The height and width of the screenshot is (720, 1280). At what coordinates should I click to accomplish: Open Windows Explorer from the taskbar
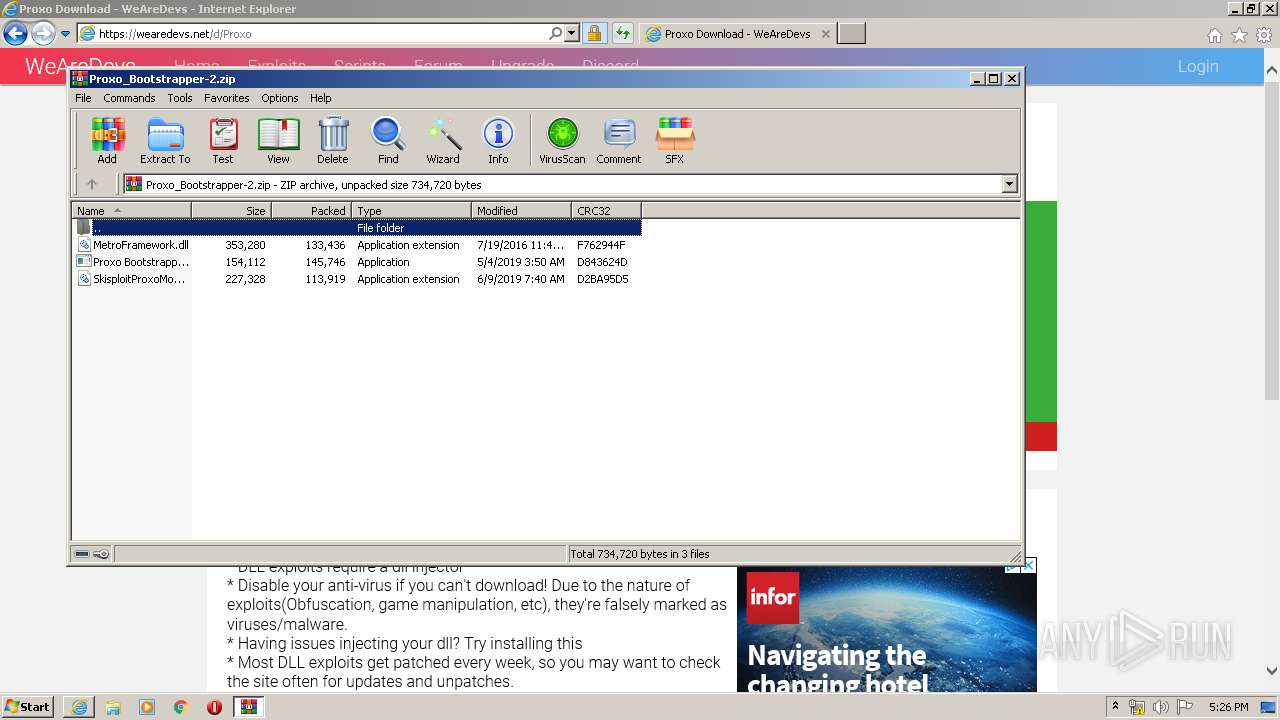point(113,707)
